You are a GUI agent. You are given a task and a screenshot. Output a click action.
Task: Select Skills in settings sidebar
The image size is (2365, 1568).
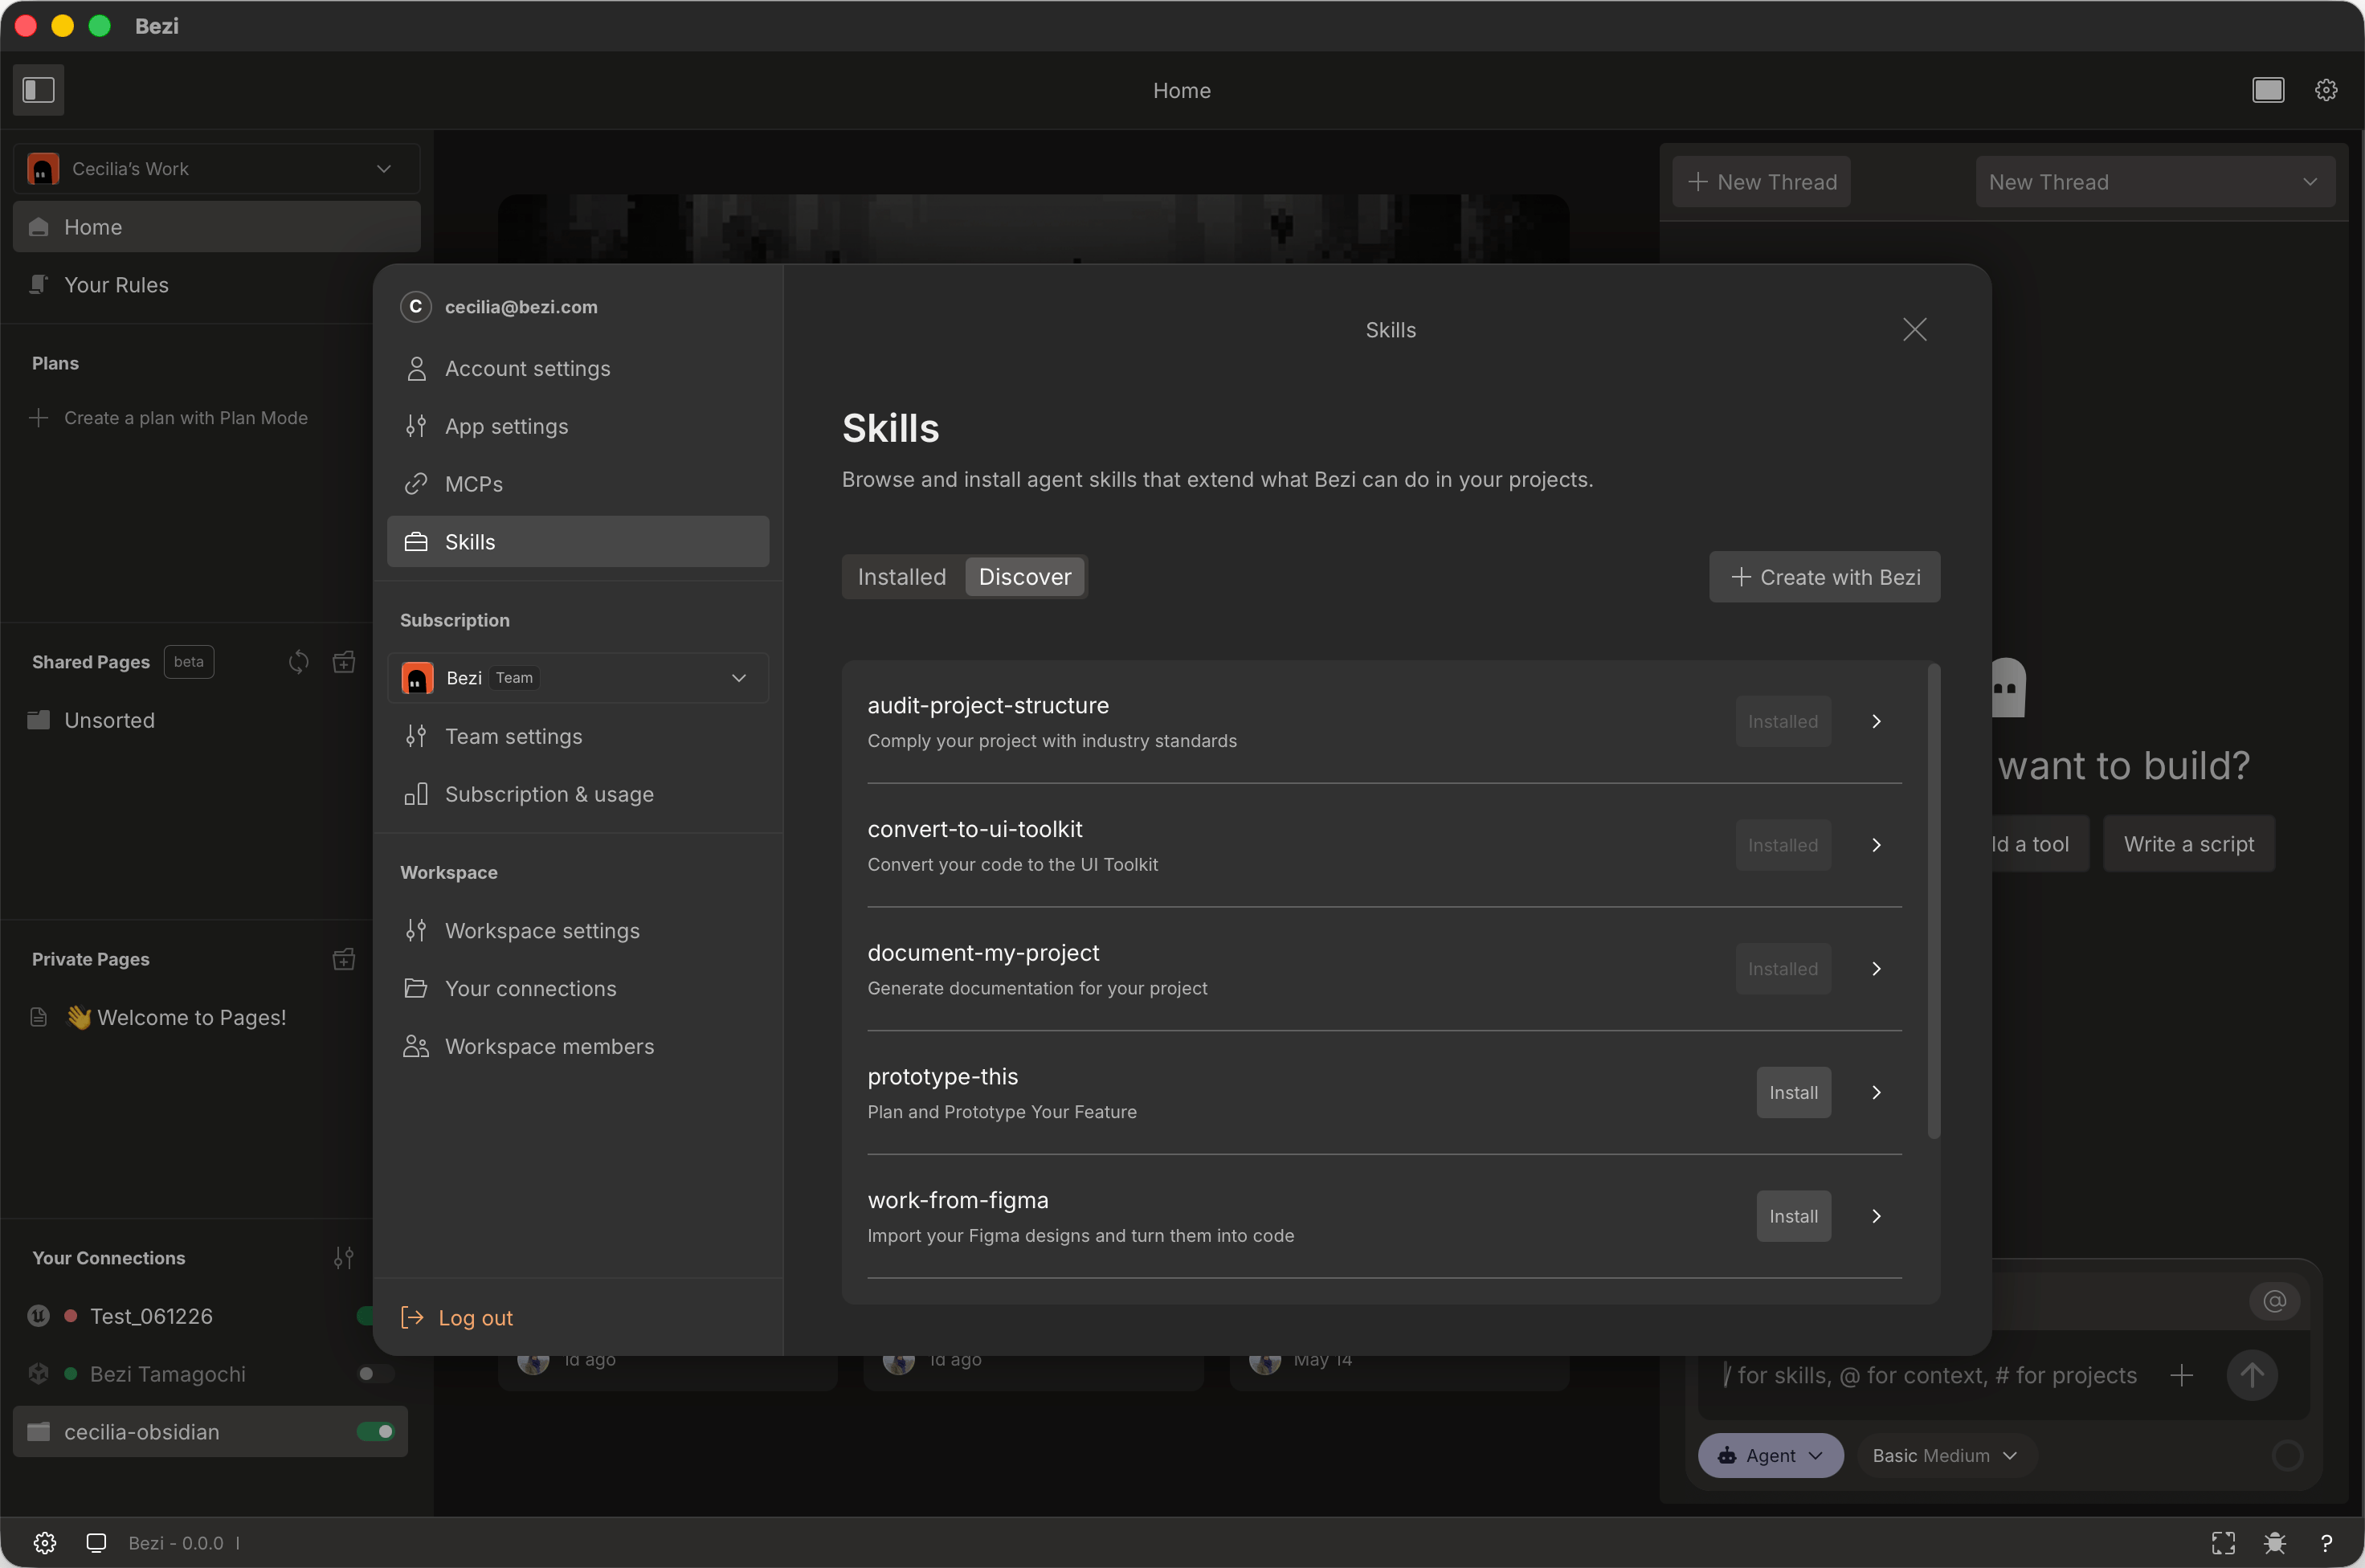tap(578, 541)
